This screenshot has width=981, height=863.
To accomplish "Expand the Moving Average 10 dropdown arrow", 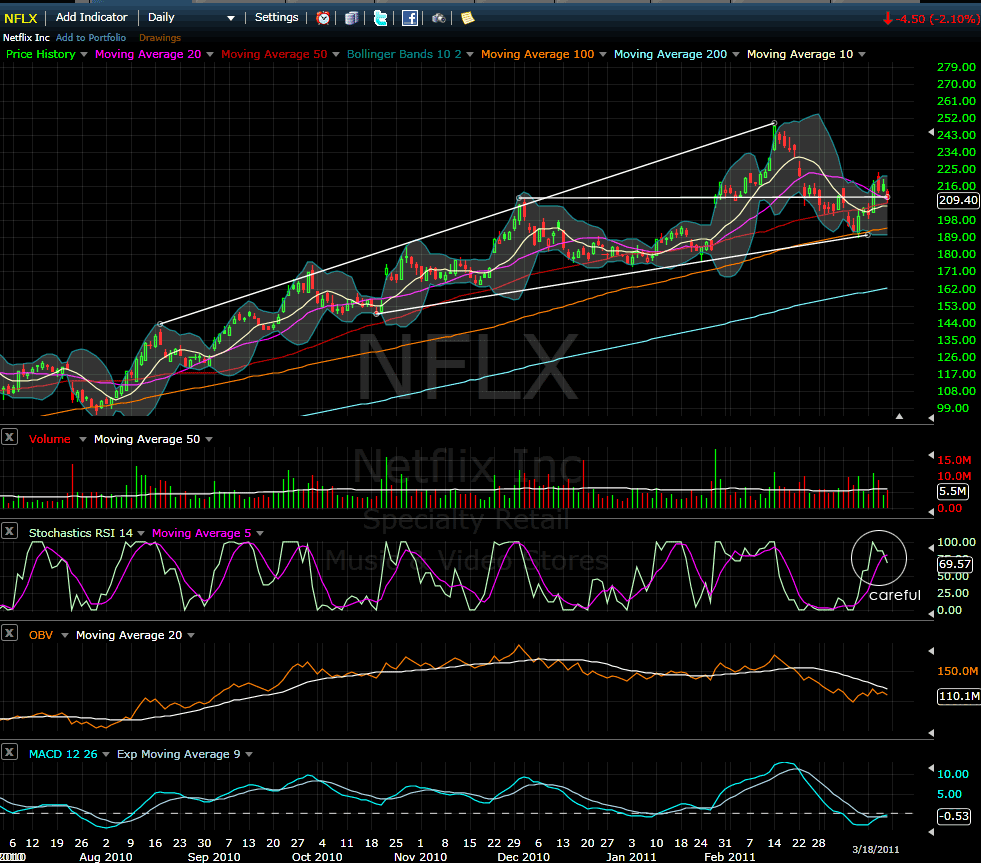I will (862, 54).
